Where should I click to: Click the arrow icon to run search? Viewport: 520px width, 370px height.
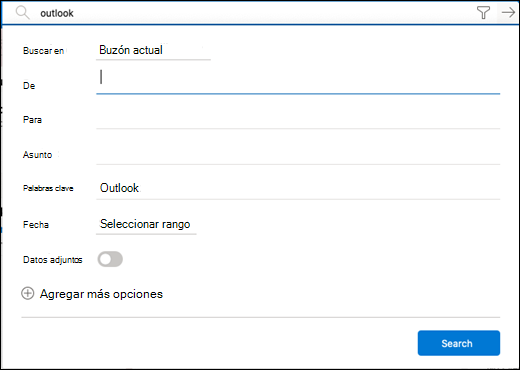tap(508, 13)
